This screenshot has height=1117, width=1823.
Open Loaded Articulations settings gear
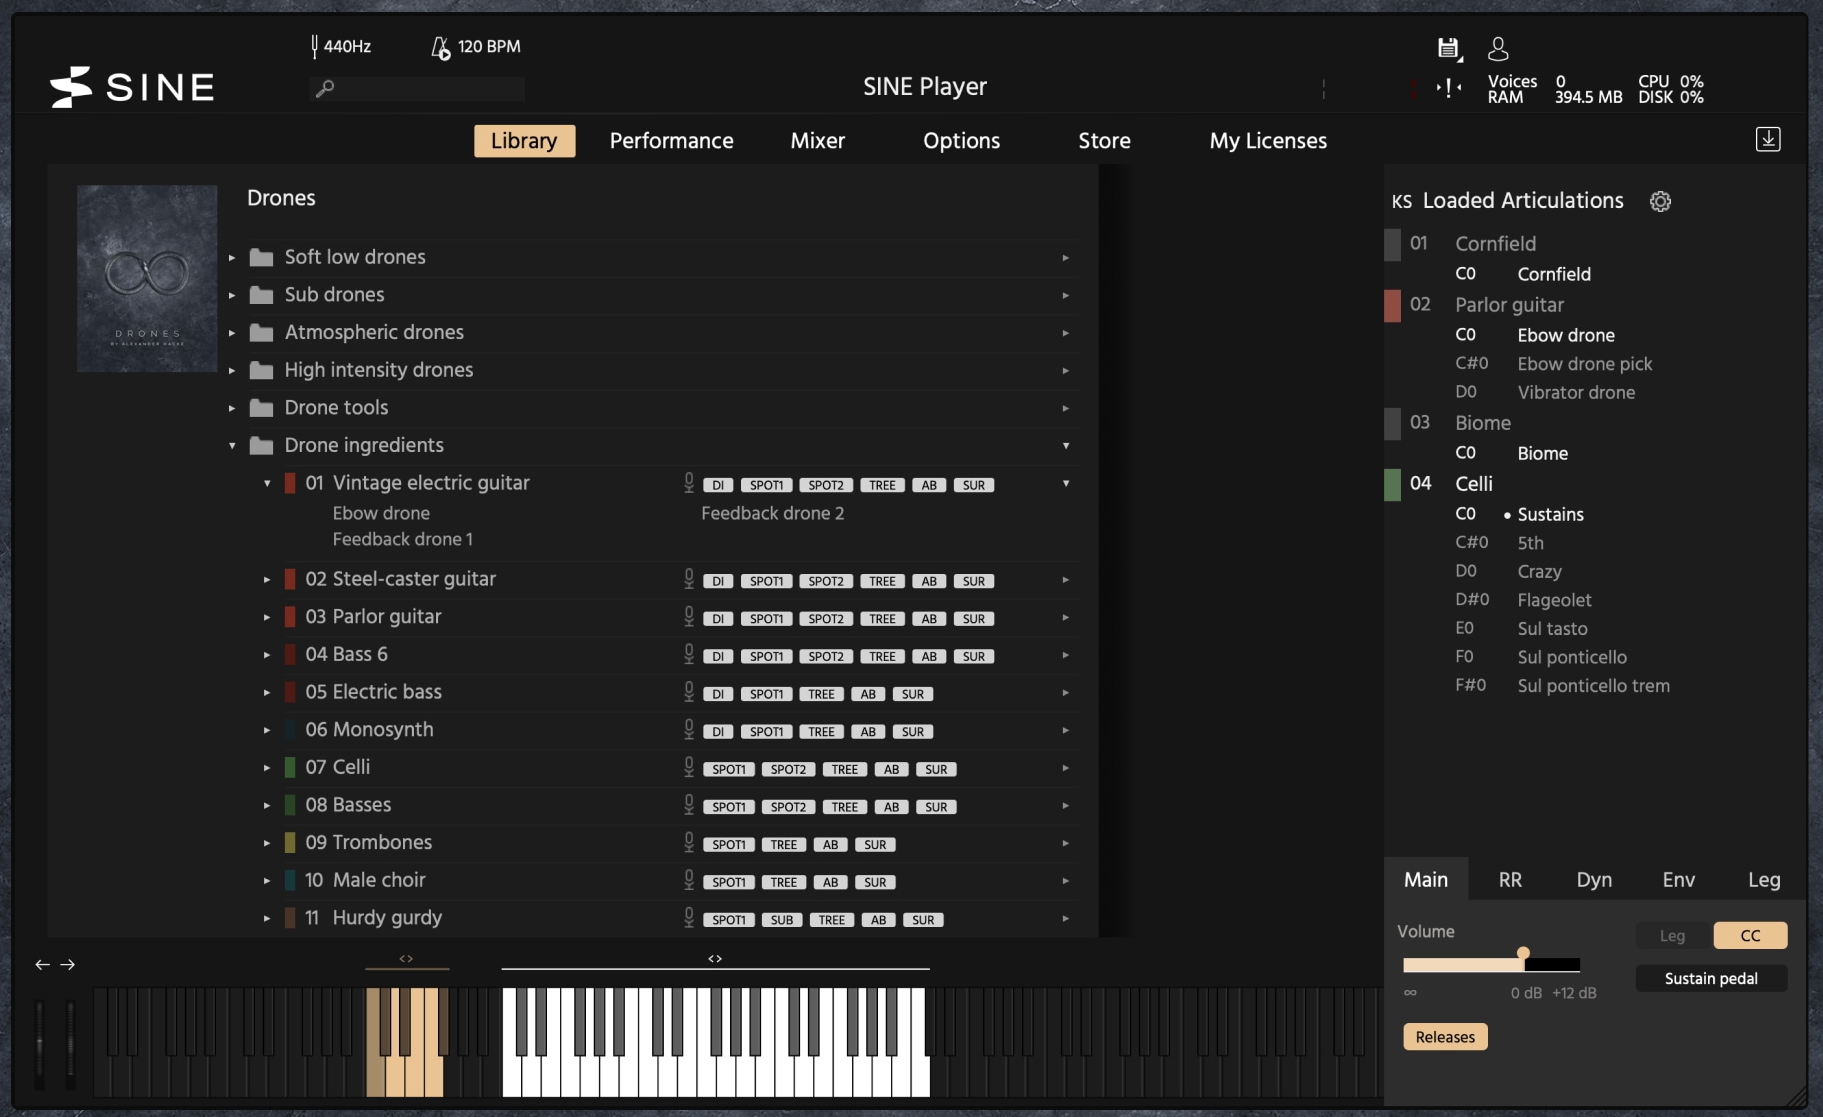click(x=1660, y=201)
